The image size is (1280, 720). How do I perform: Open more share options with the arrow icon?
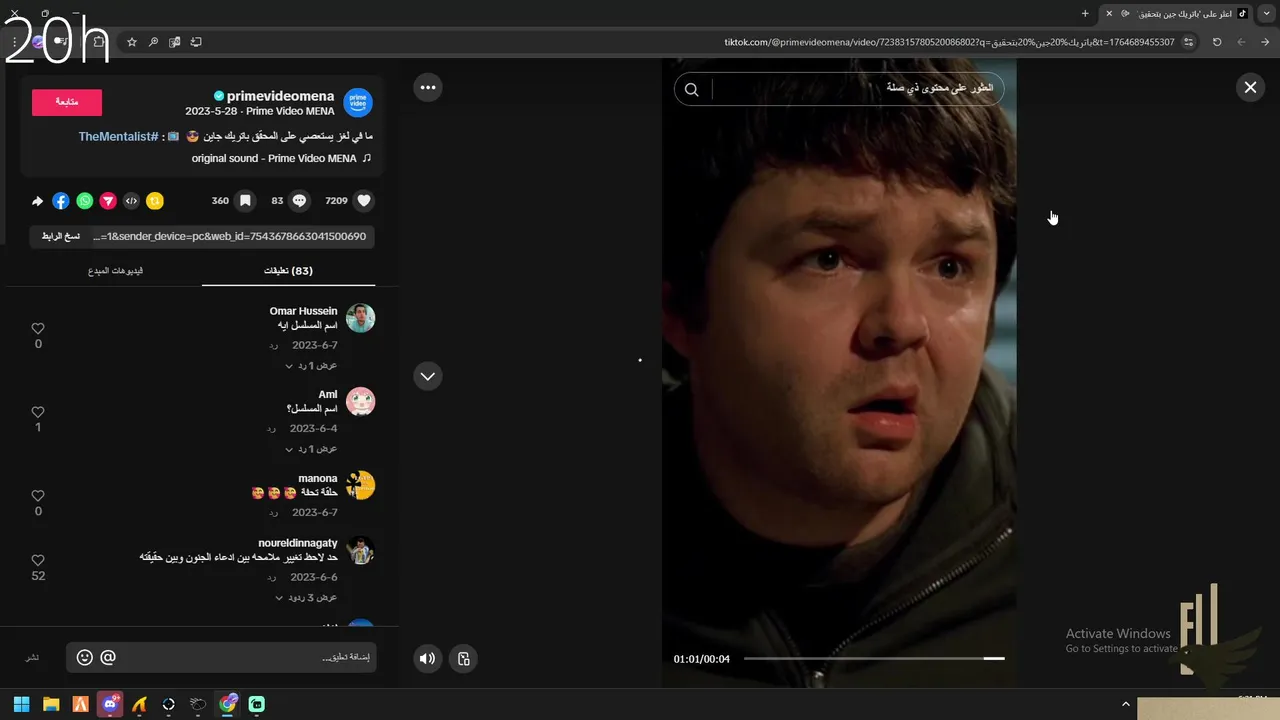pos(38,201)
